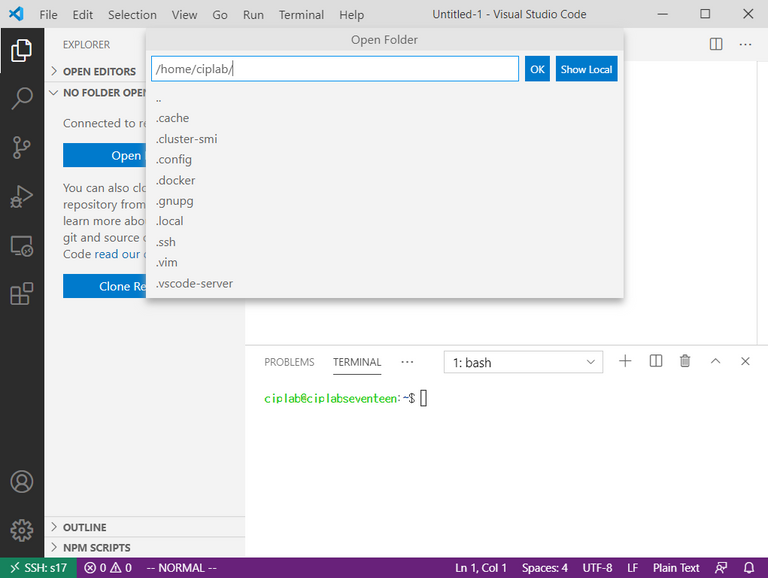The height and width of the screenshot is (578, 768).
Task: Open errors and warnings status item
Action: coord(108,568)
